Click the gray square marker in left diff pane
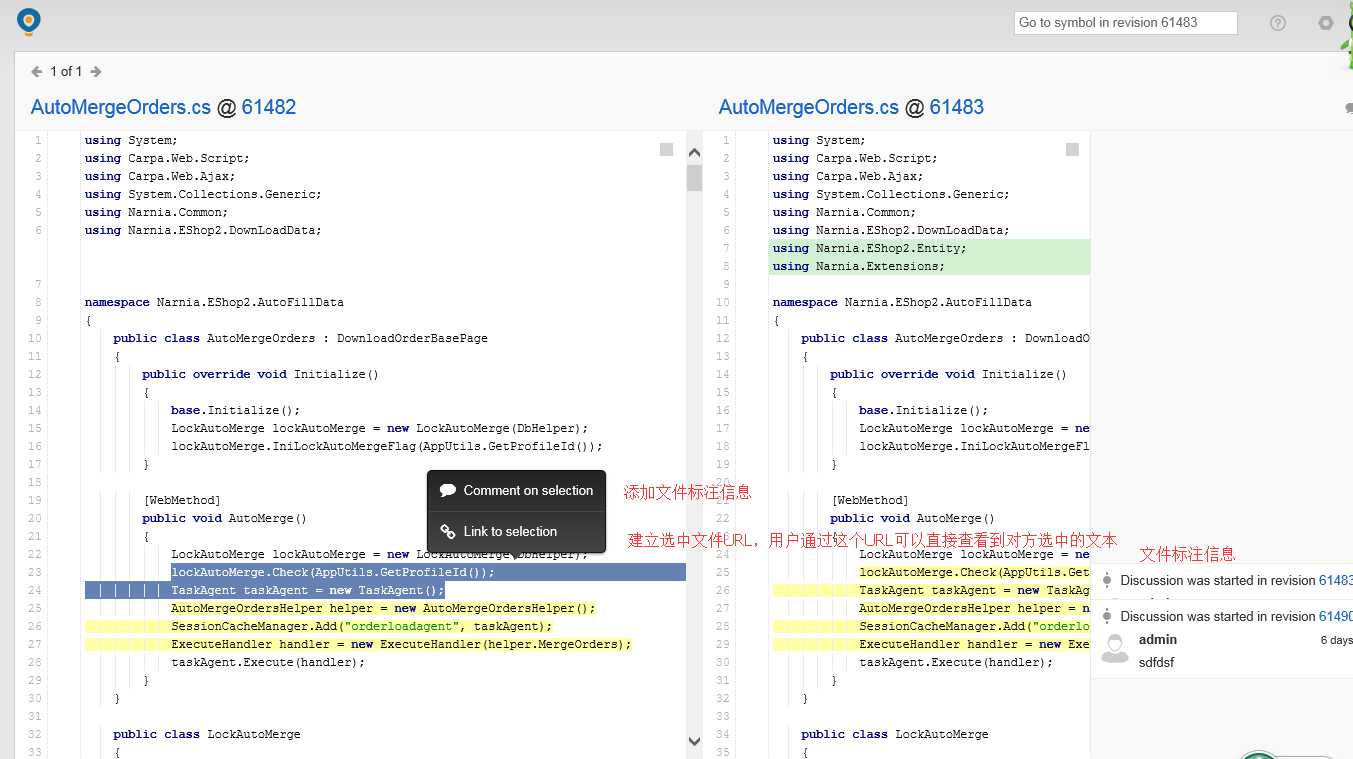Image resolution: width=1353 pixels, height=759 pixels. (x=666, y=150)
